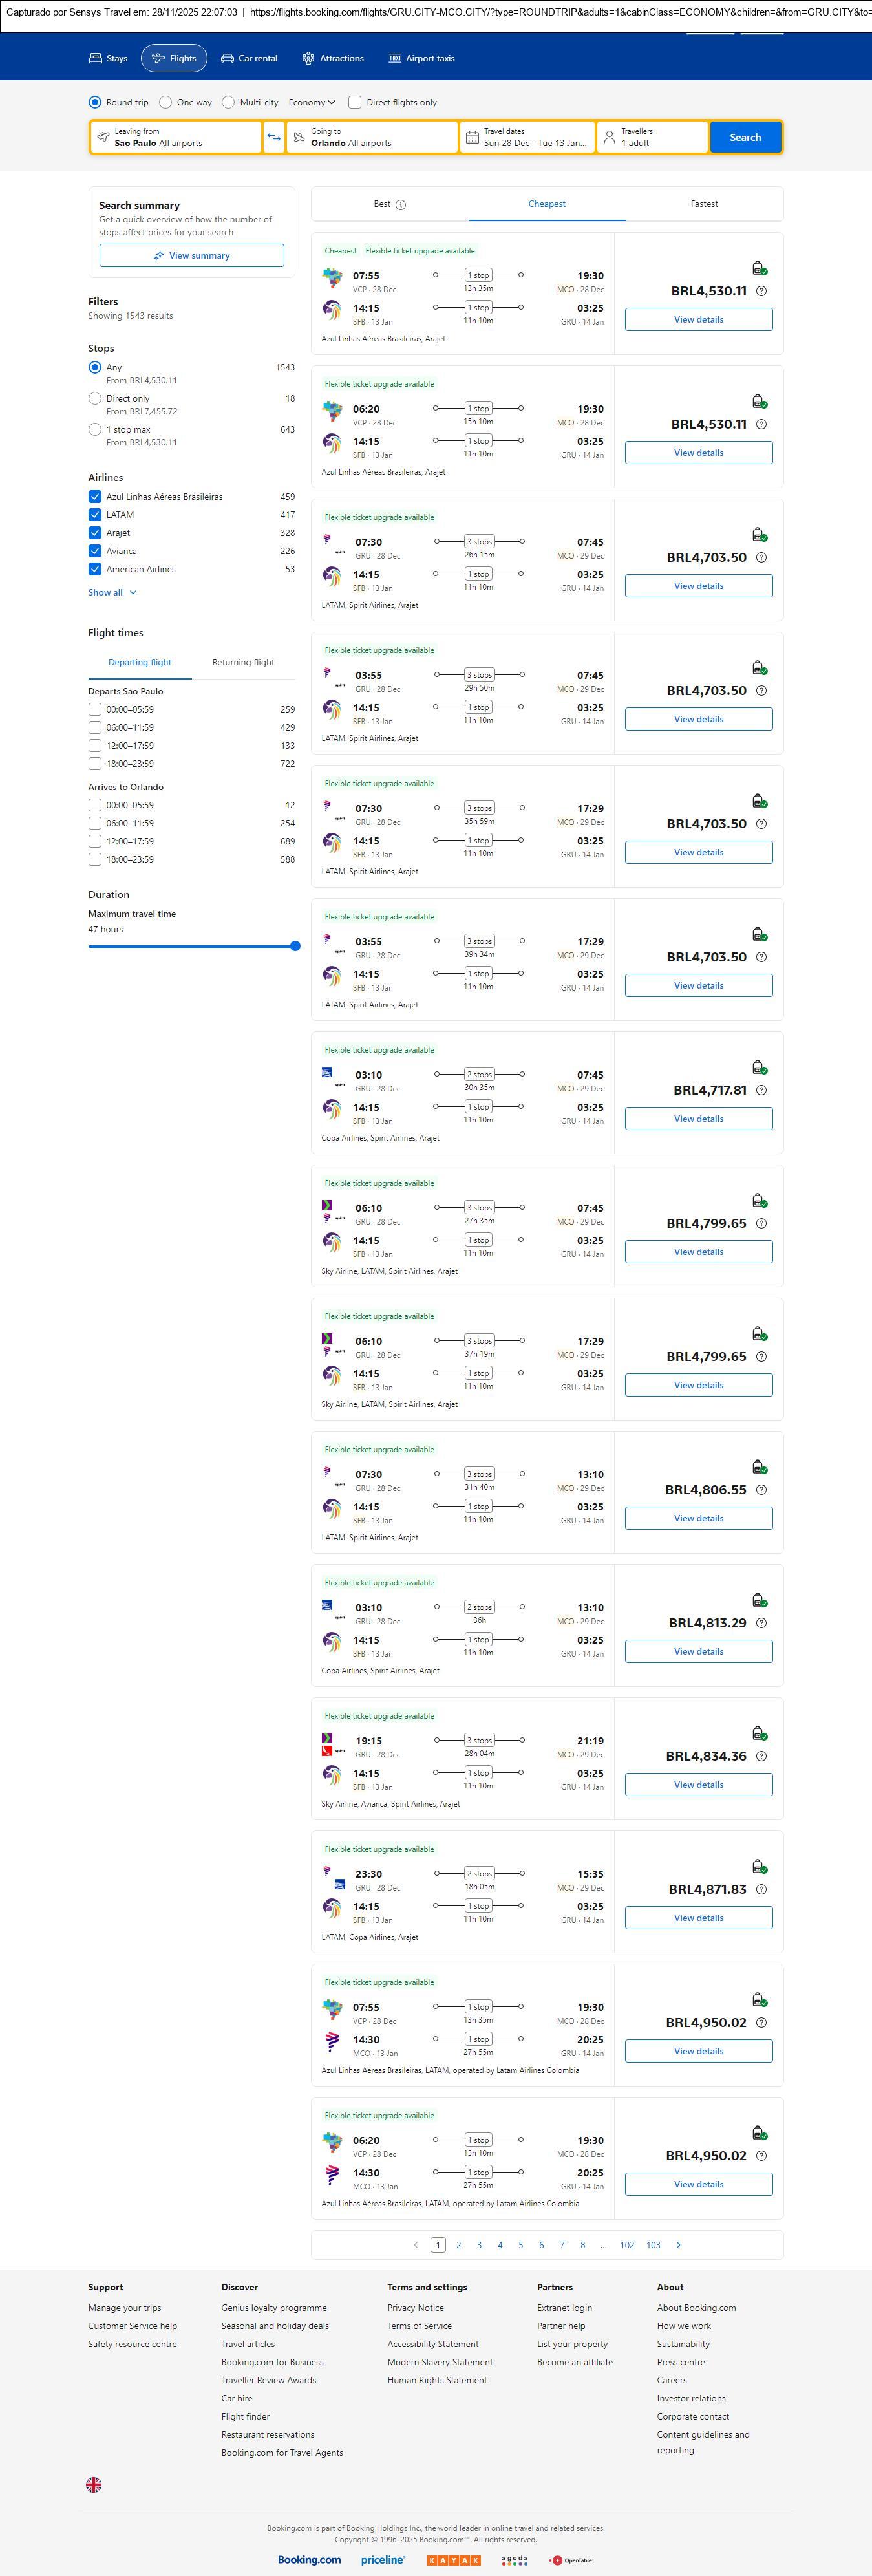
Task: Click the Leaving from Sao Paulo field
Action: [x=176, y=137]
